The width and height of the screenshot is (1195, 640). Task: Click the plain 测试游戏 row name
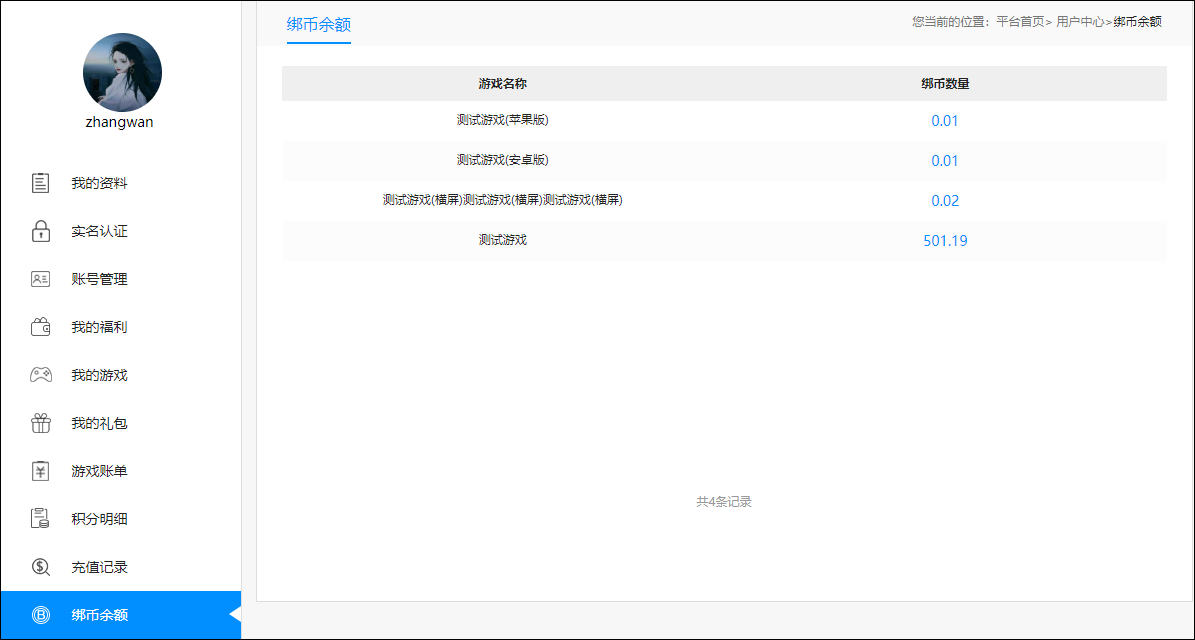(x=503, y=239)
